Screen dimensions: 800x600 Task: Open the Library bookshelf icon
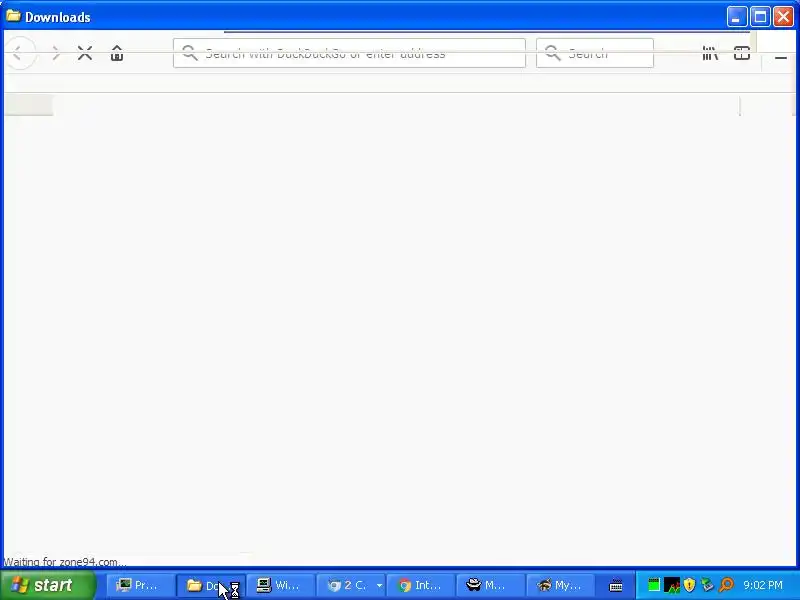(710, 53)
